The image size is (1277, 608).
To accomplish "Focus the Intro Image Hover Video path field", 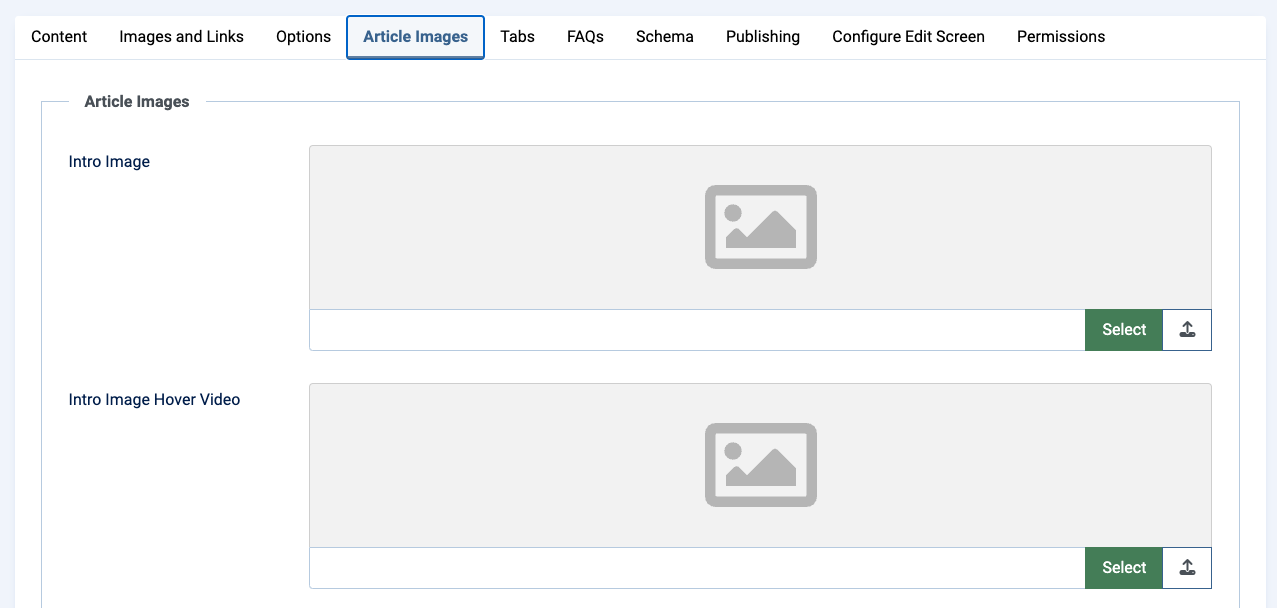I will click(x=697, y=568).
